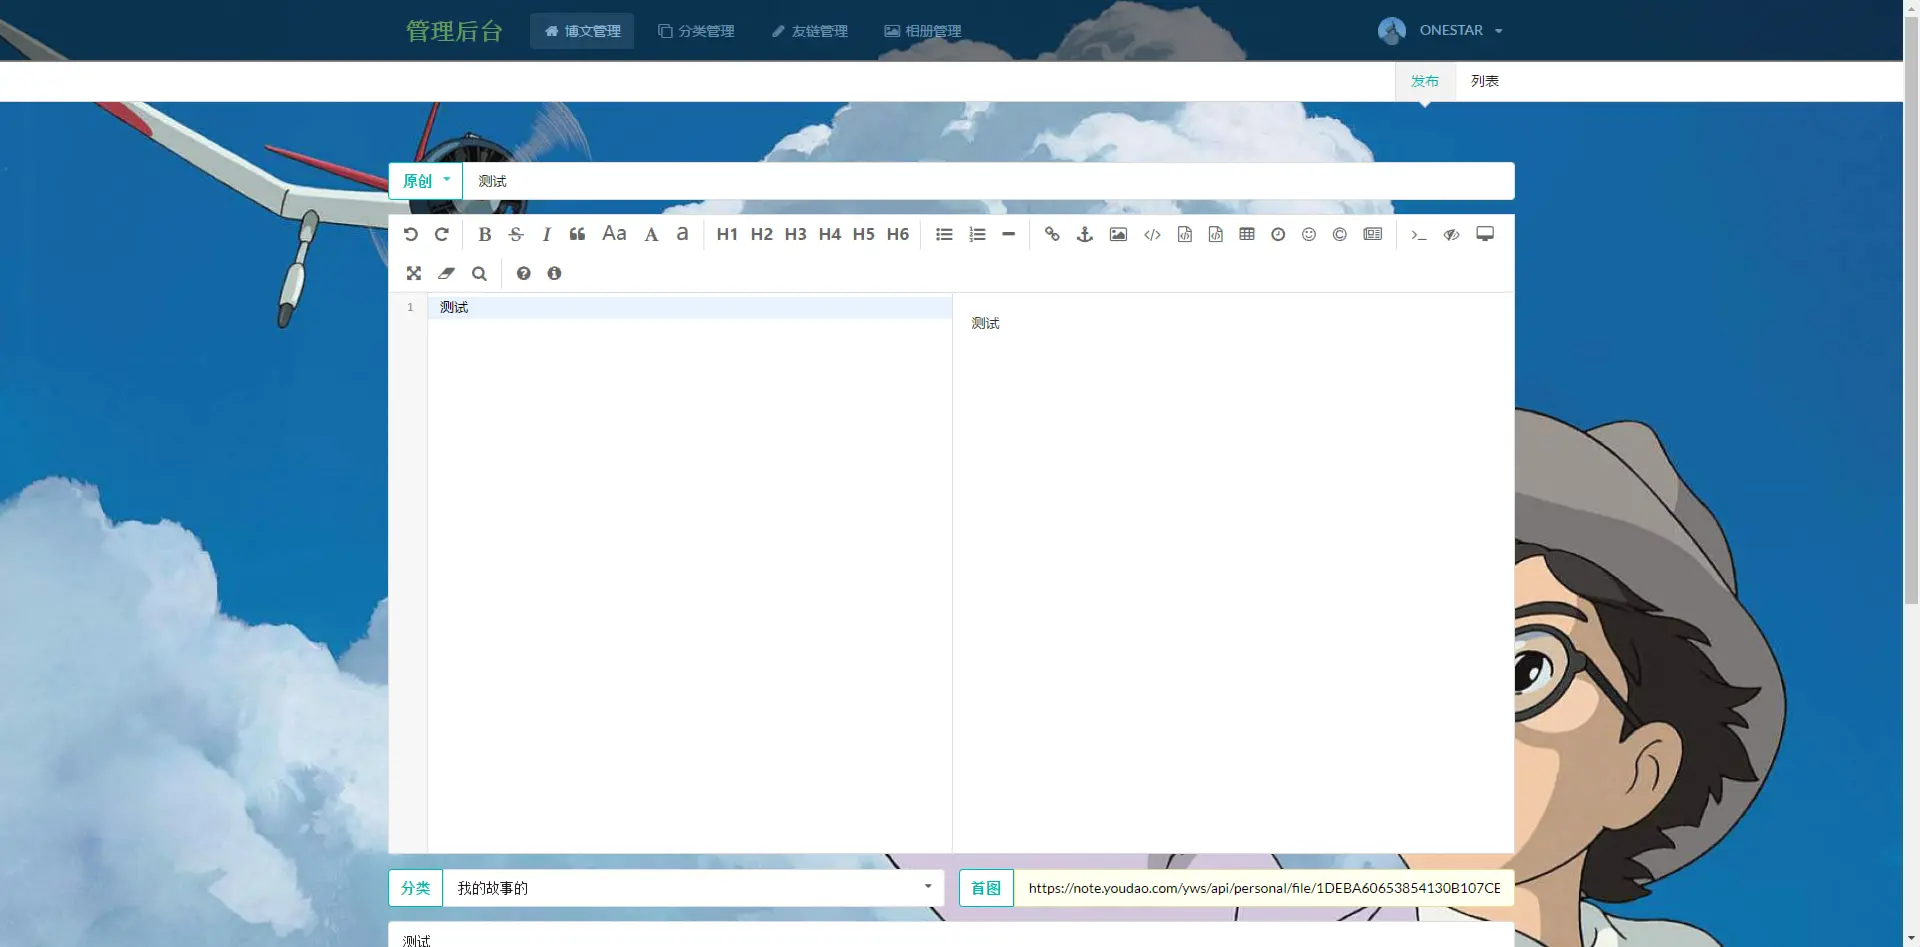Screen dimensions: 1920x947
Task: Select the 发布 tab
Action: [1425, 81]
